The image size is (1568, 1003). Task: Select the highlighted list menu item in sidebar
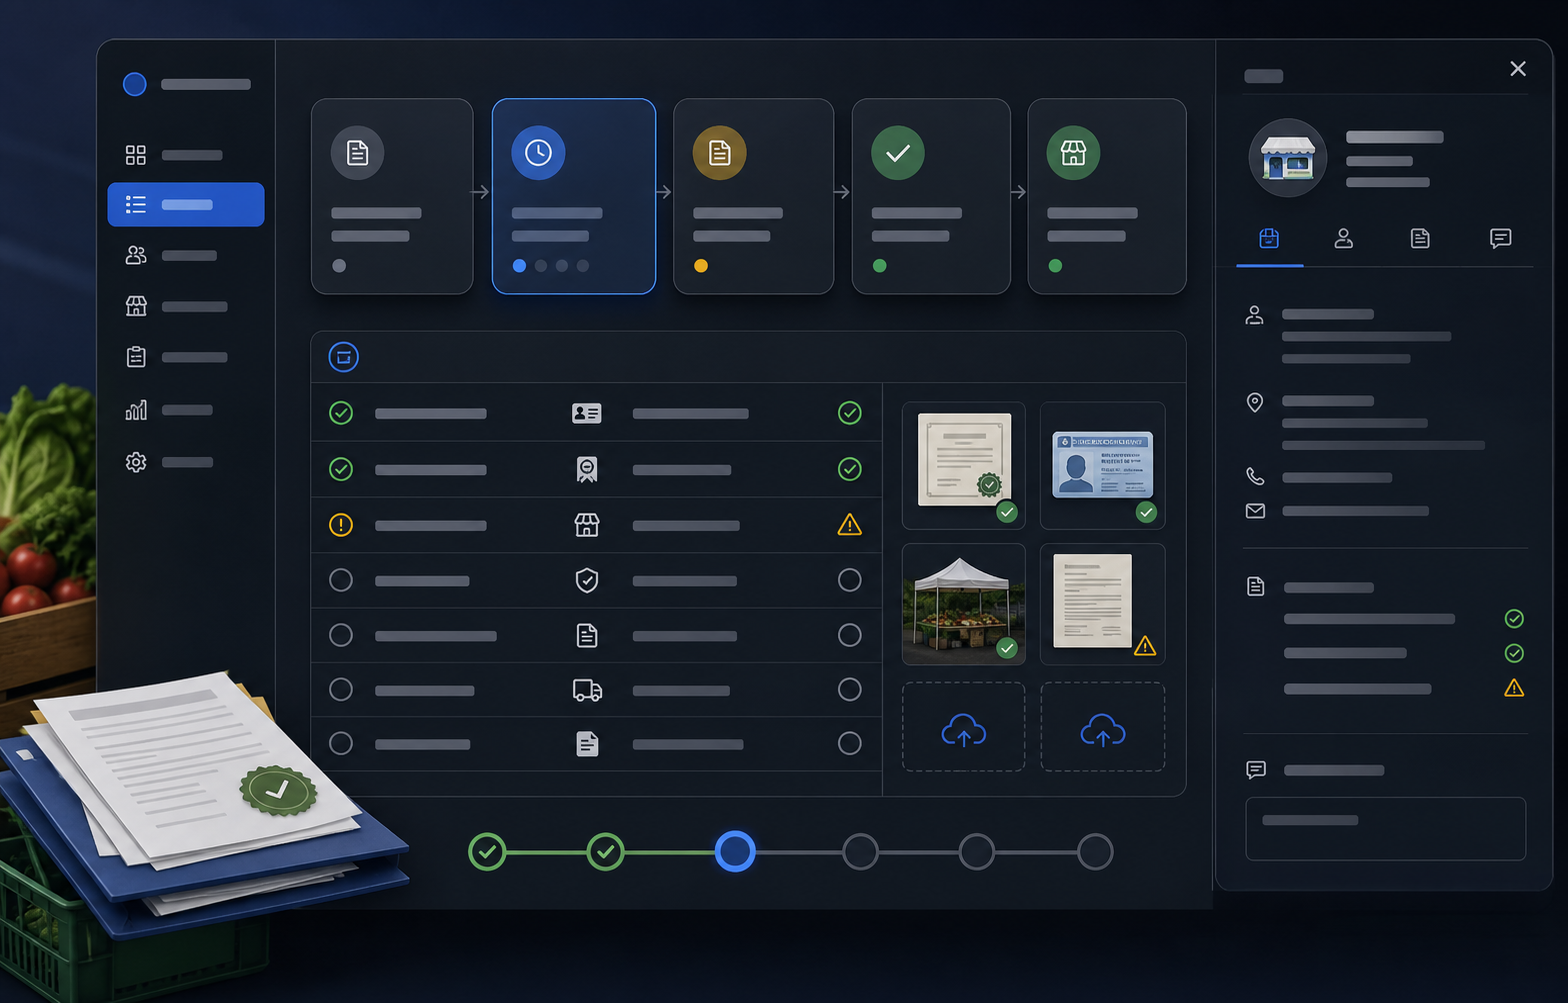[x=186, y=204]
